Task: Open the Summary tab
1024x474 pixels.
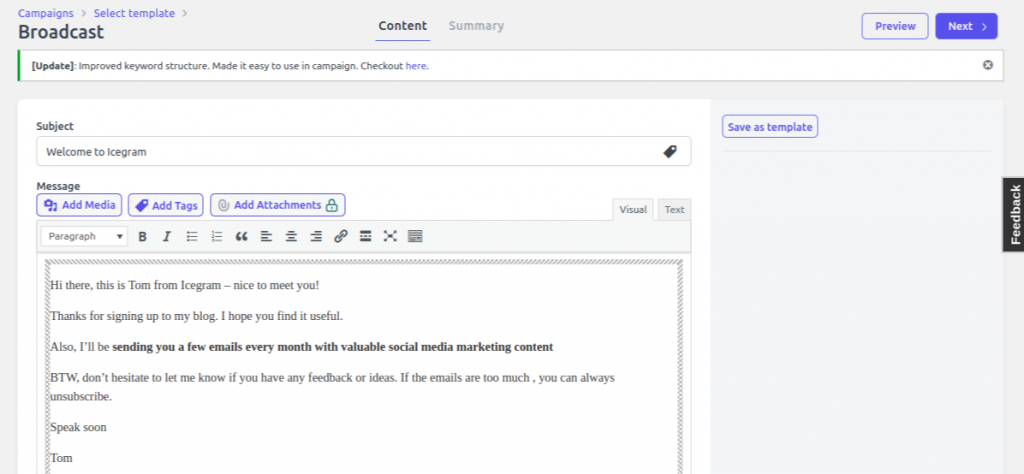Action: tap(476, 26)
